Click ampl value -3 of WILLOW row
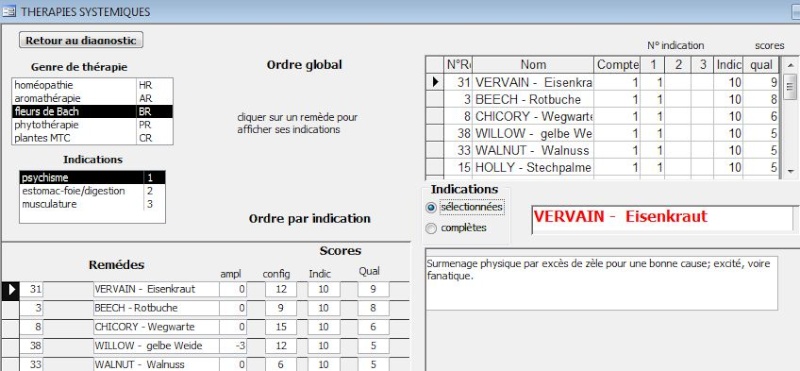 point(233,346)
